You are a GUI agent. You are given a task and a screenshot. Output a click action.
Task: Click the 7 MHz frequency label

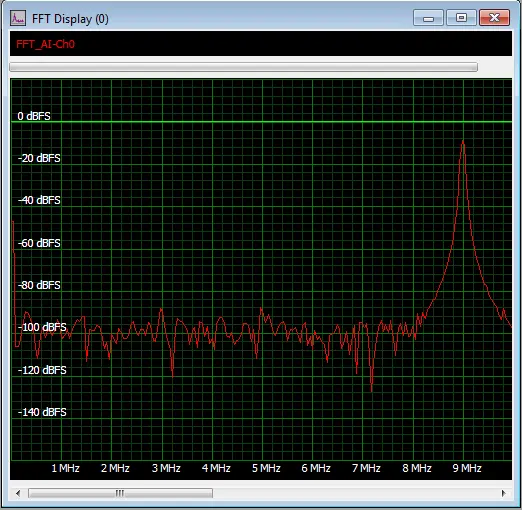point(366,468)
